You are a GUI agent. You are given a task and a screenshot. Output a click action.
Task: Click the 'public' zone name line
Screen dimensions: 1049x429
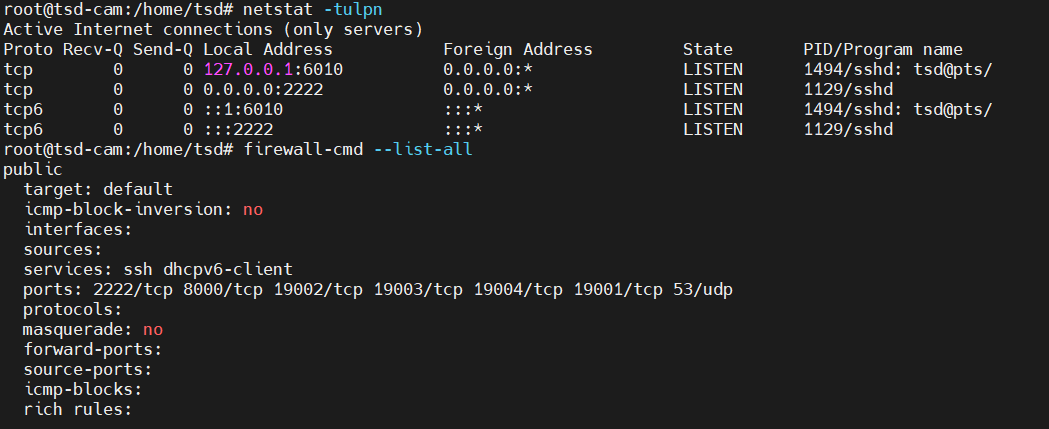click(x=33, y=169)
